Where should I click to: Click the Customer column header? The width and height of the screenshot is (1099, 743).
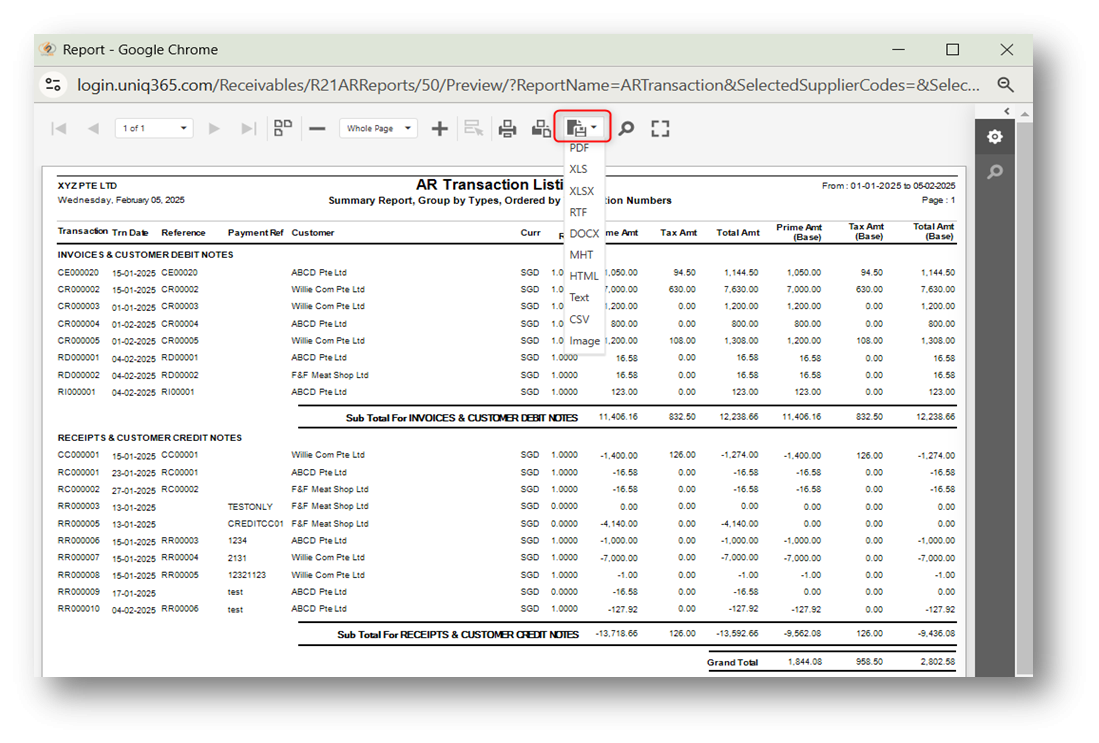click(x=313, y=233)
